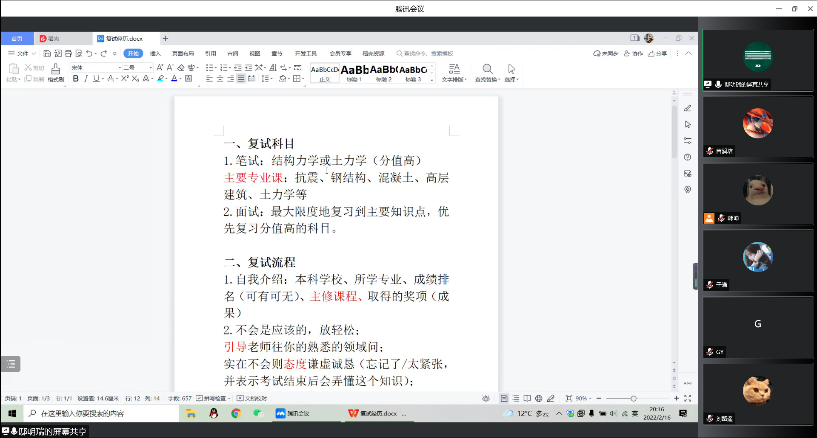Click the new tab plus button
This screenshot has width=817, height=438.
coord(165,38)
